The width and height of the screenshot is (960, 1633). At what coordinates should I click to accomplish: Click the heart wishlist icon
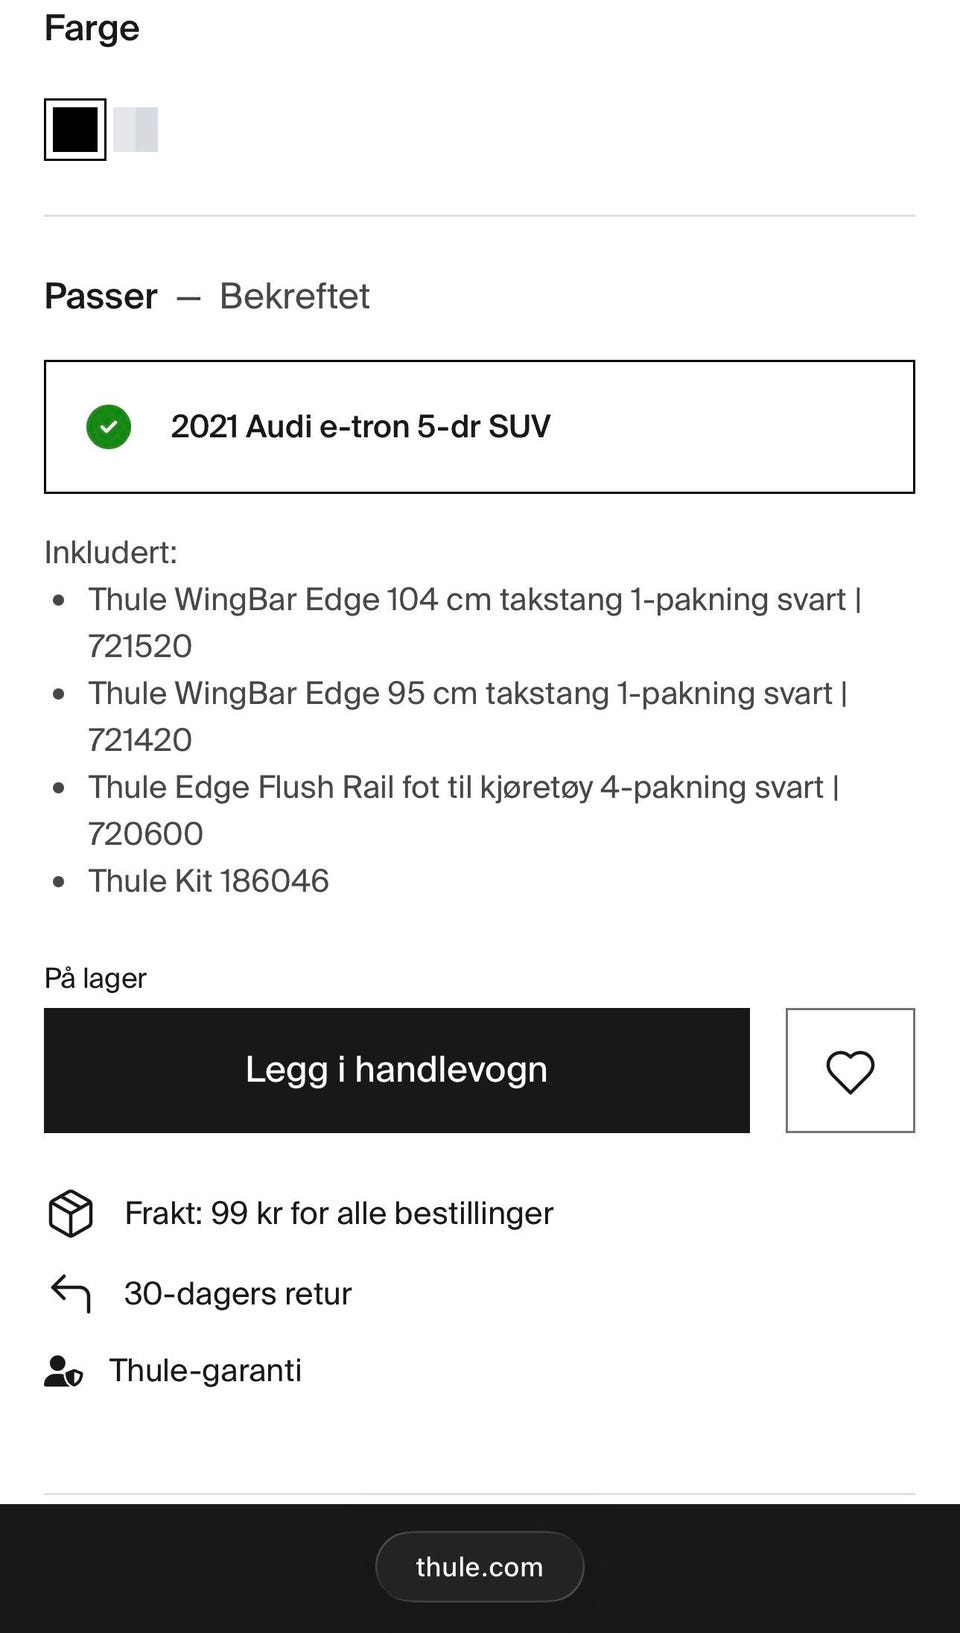point(850,1071)
